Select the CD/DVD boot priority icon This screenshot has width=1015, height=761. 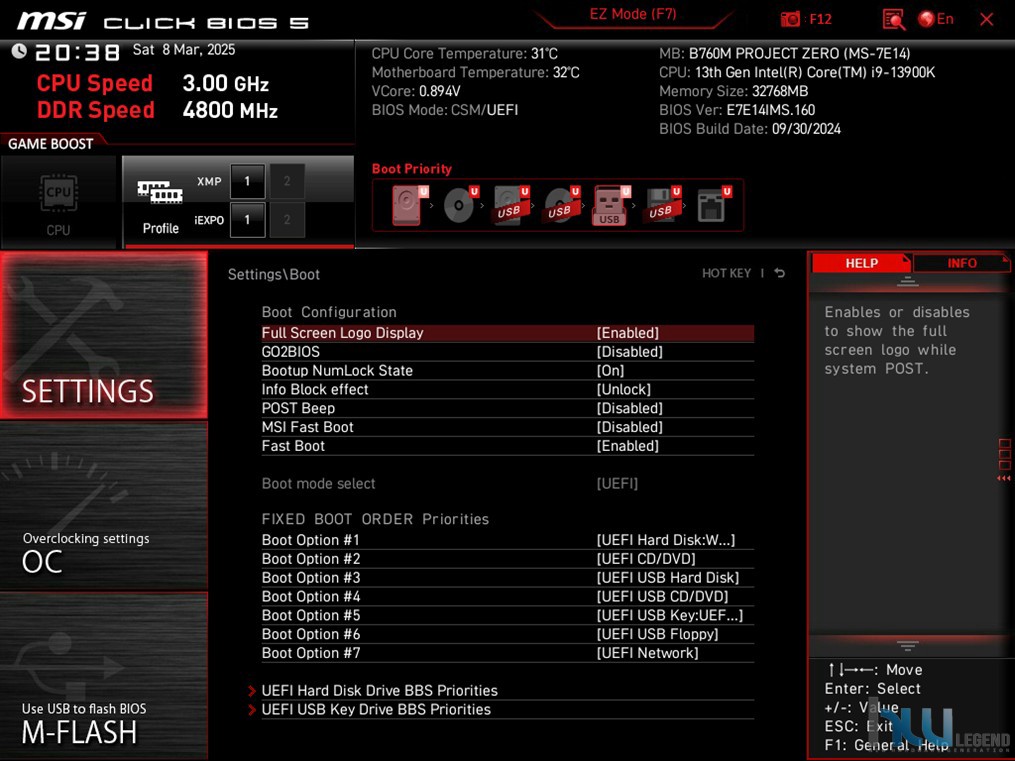point(461,205)
